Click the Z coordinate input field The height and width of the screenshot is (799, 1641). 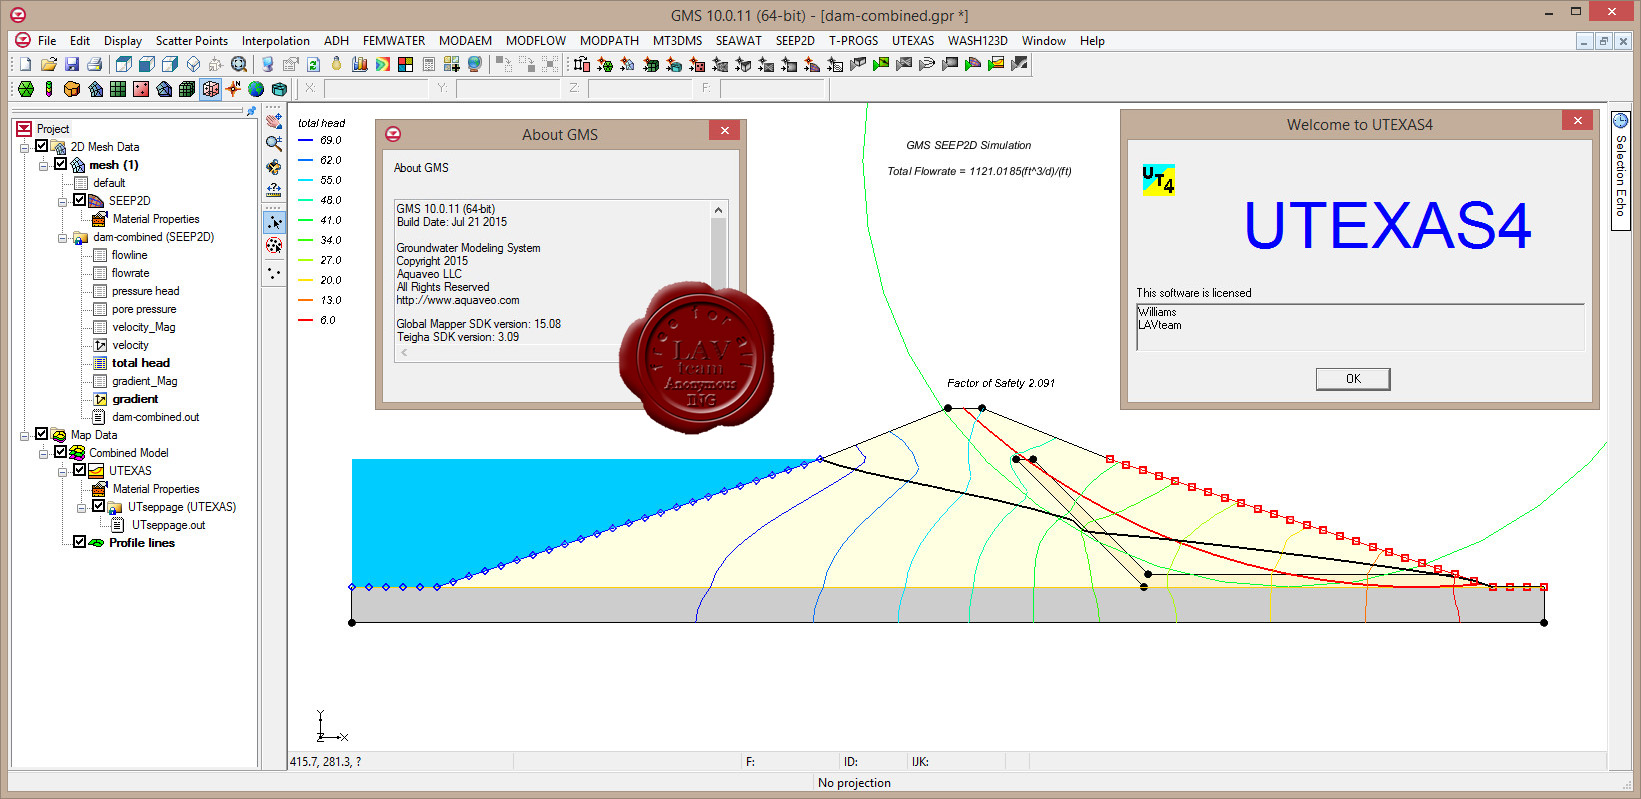point(638,88)
